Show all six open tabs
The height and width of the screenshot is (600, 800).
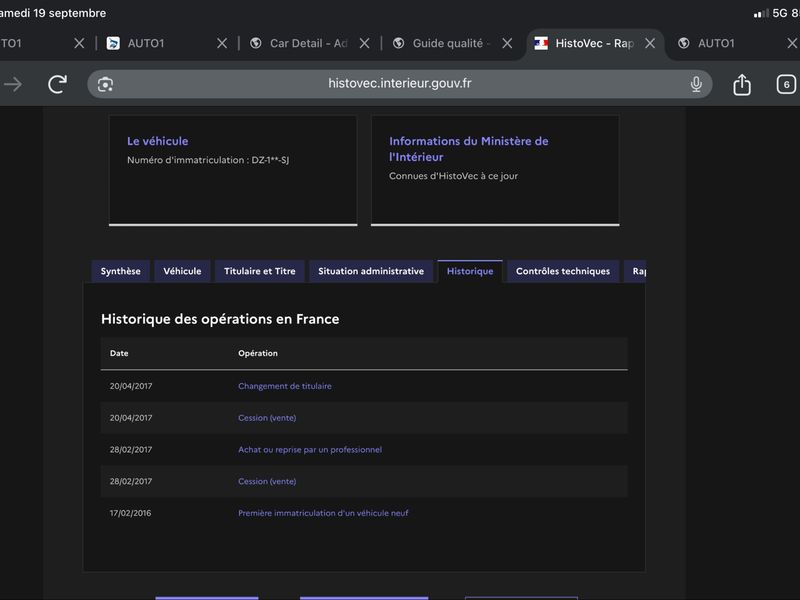(786, 84)
